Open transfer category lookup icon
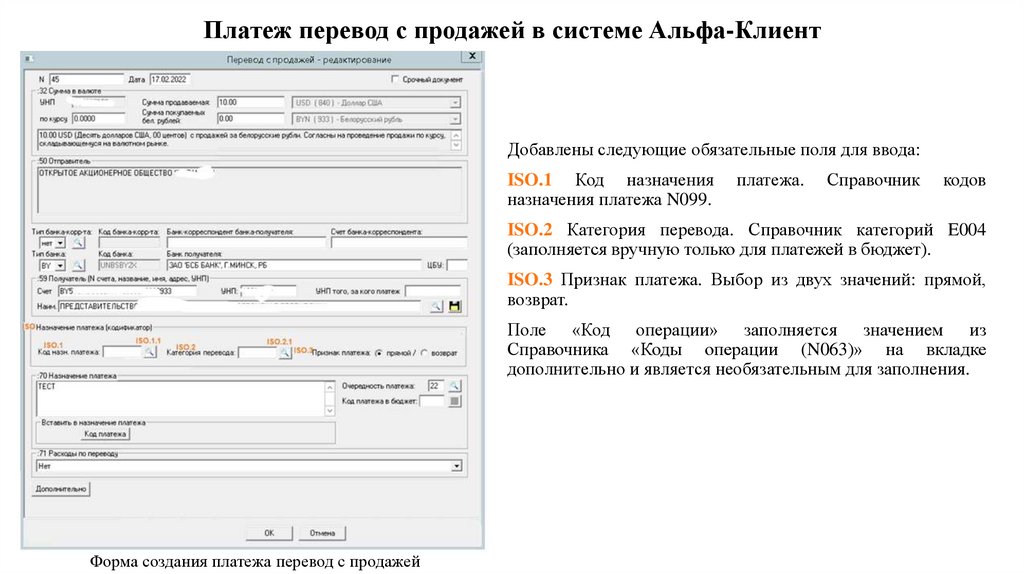Image resolution: width=1024 pixels, height=574 pixels. pos(284,353)
